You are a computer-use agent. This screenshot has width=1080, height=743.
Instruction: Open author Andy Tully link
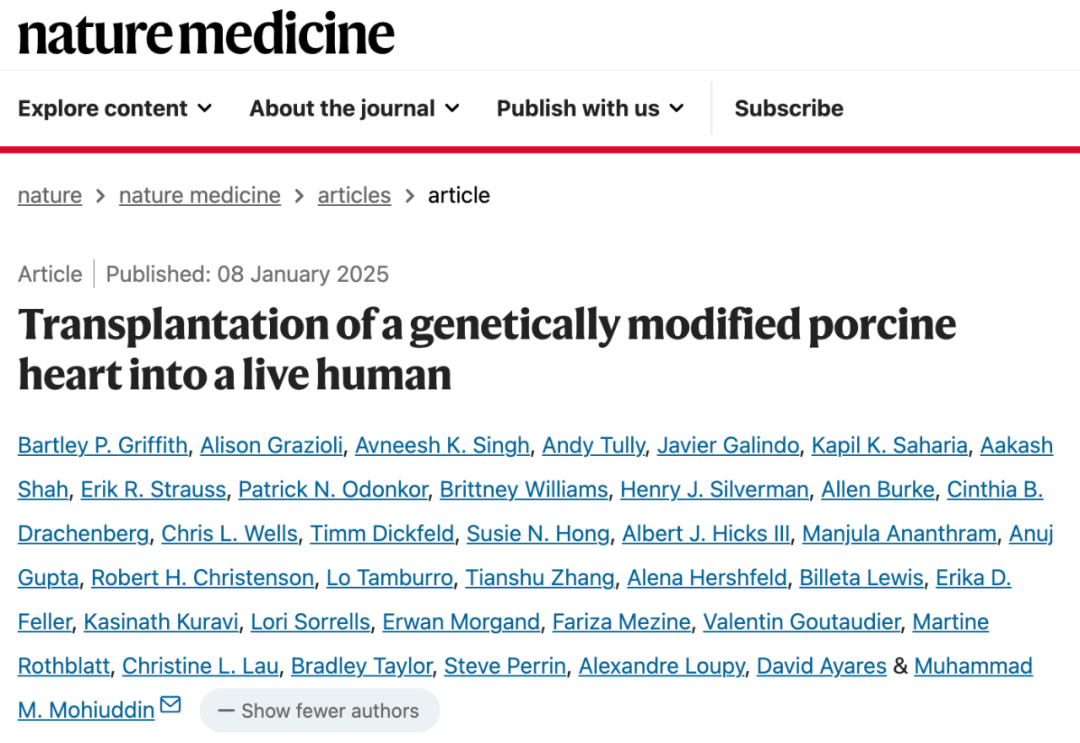coord(594,446)
